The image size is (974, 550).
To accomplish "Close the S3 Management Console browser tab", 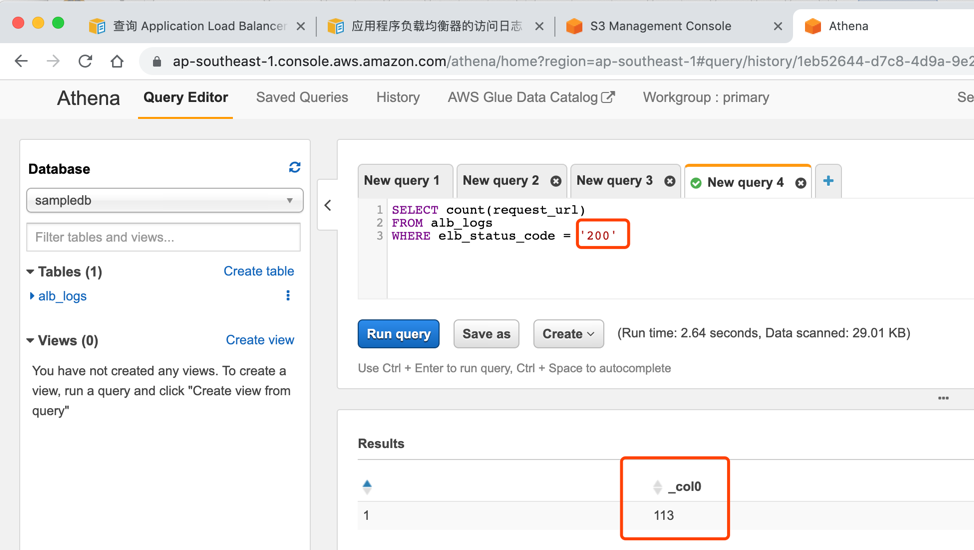I will click(x=778, y=26).
